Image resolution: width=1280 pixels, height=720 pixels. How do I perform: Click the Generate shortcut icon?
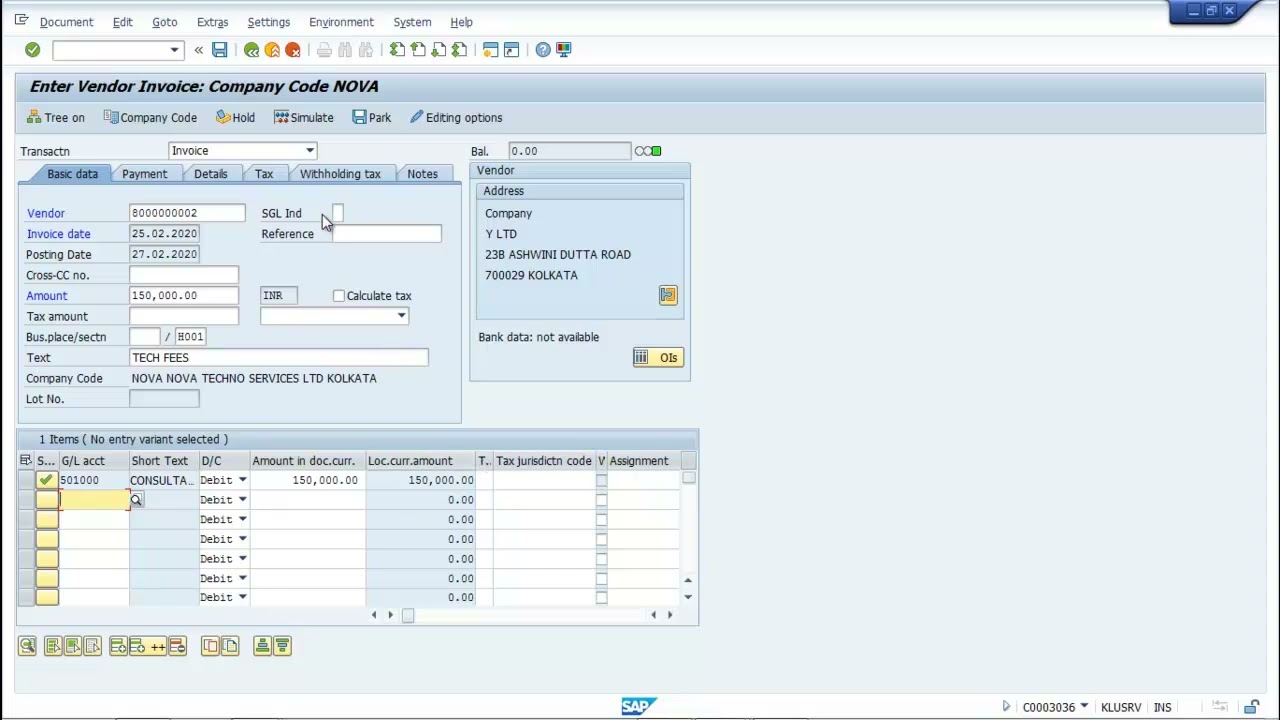click(x=511, y=50)
